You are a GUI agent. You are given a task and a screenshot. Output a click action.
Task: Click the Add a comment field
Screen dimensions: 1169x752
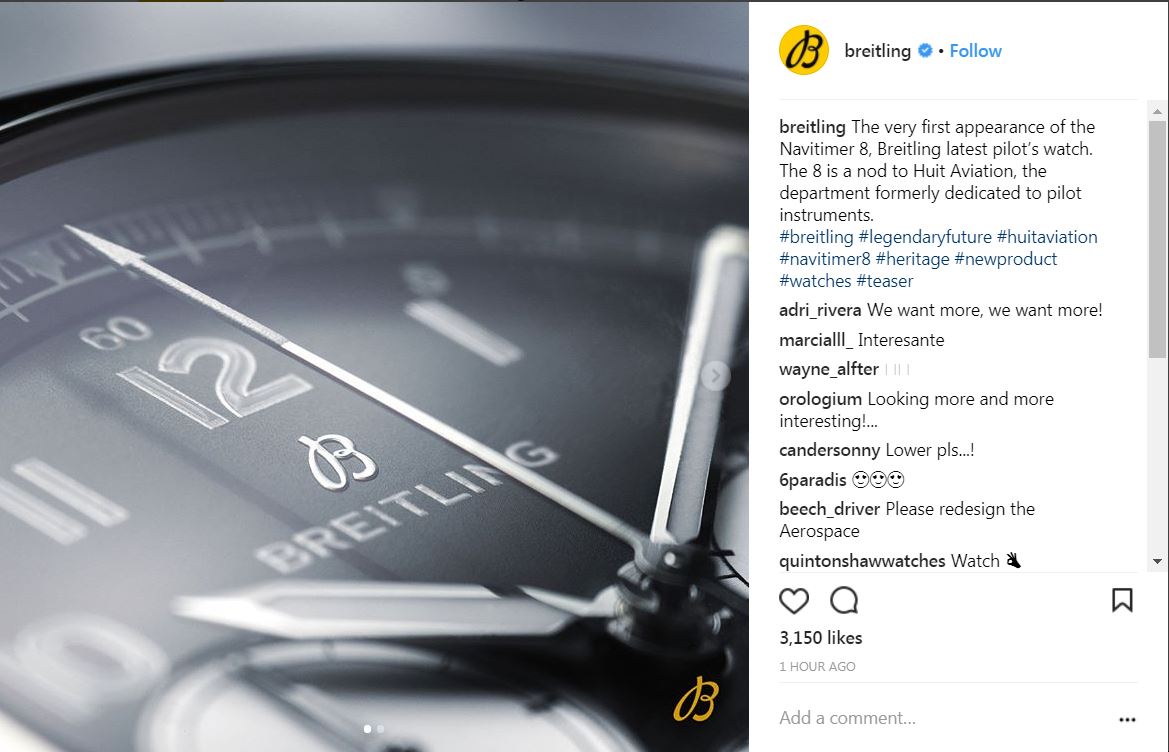click(943, 718)
